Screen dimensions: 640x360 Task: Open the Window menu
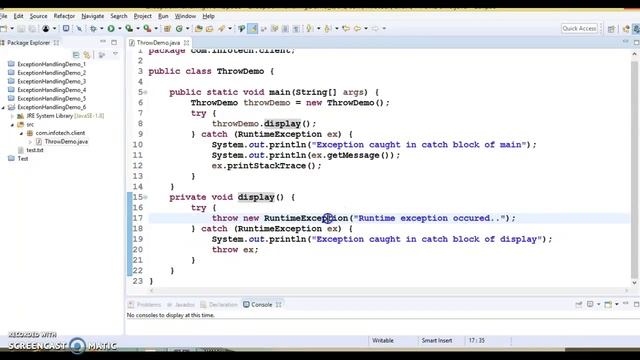tap(185, 16)
